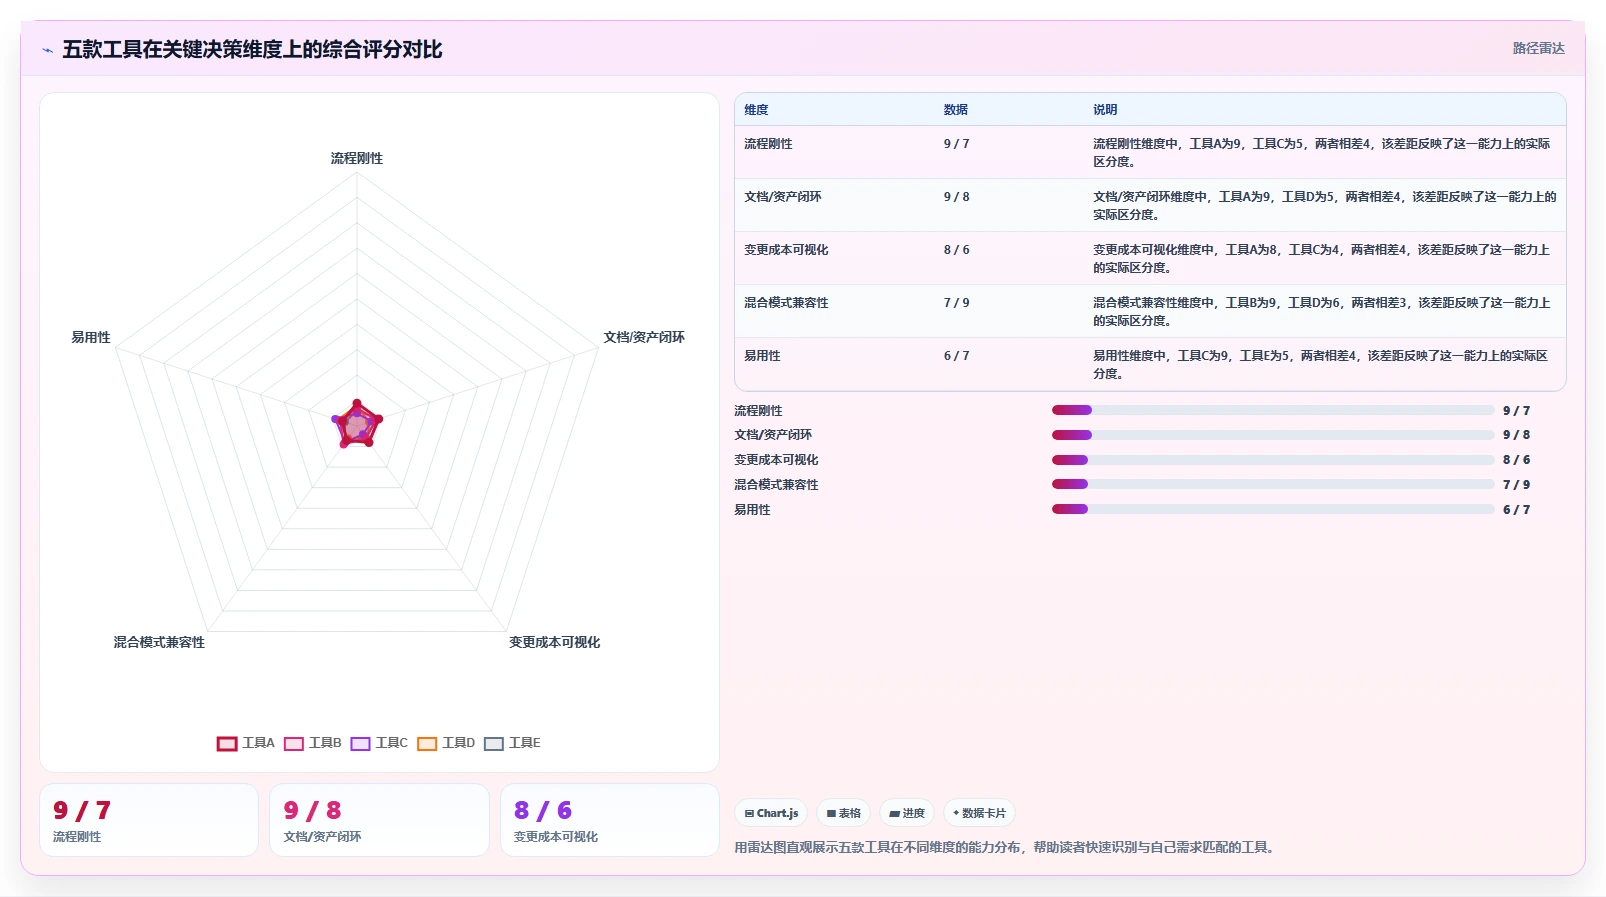Viewport: 1606px width, 897px height.
Task: Click the 9 / 8 文档/资产闭环 stat card
Action: 379,820
